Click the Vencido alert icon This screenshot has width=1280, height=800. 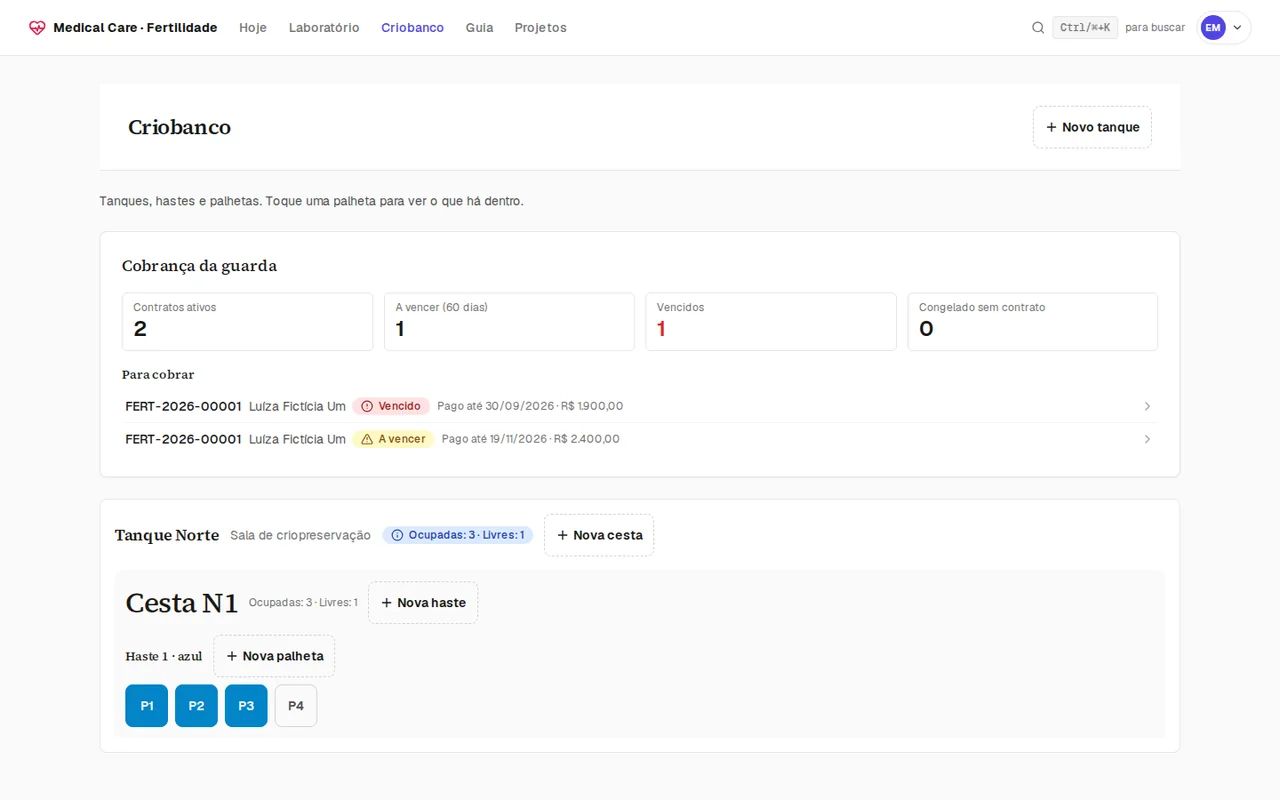(x=367, y=406)
